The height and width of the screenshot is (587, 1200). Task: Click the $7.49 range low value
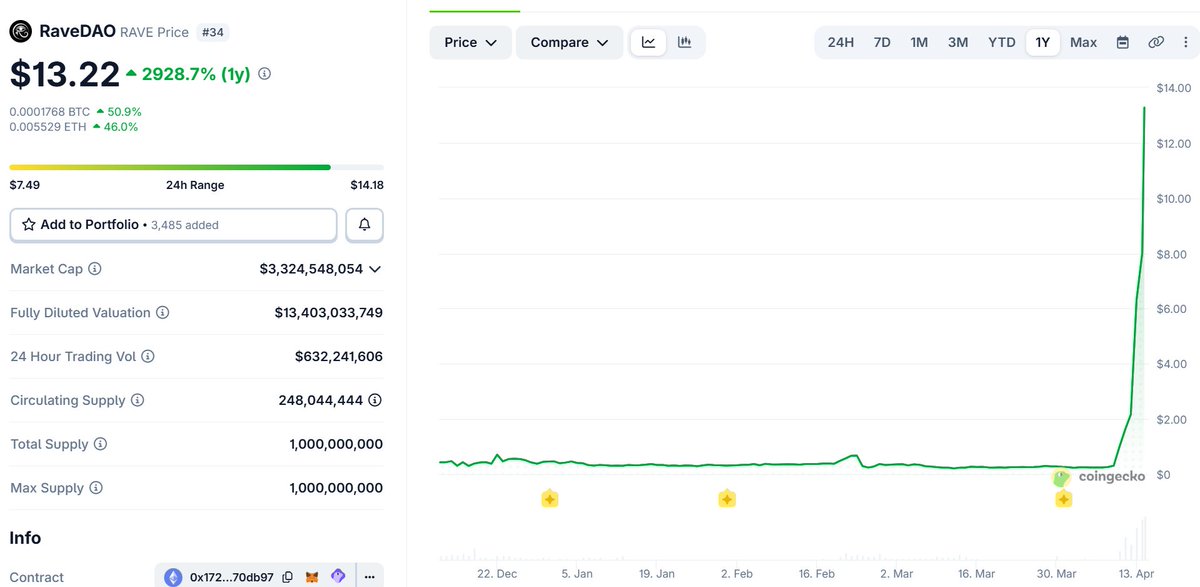[25, 185]
